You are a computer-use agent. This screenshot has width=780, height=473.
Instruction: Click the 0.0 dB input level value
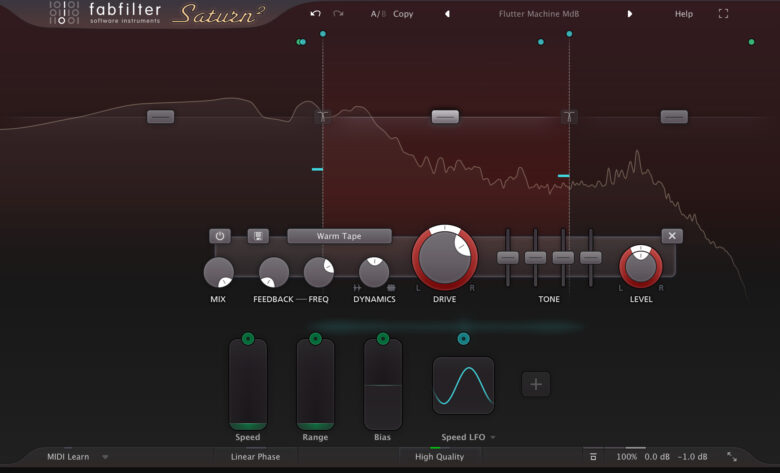tap(657, 457)
